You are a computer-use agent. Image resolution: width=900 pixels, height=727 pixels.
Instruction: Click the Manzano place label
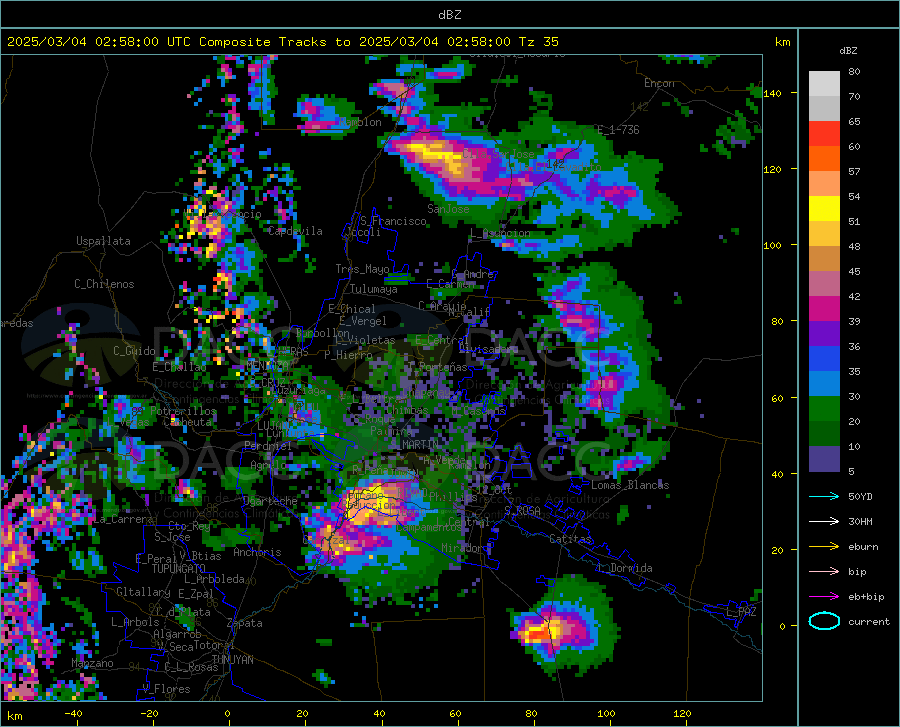(92, 663)
